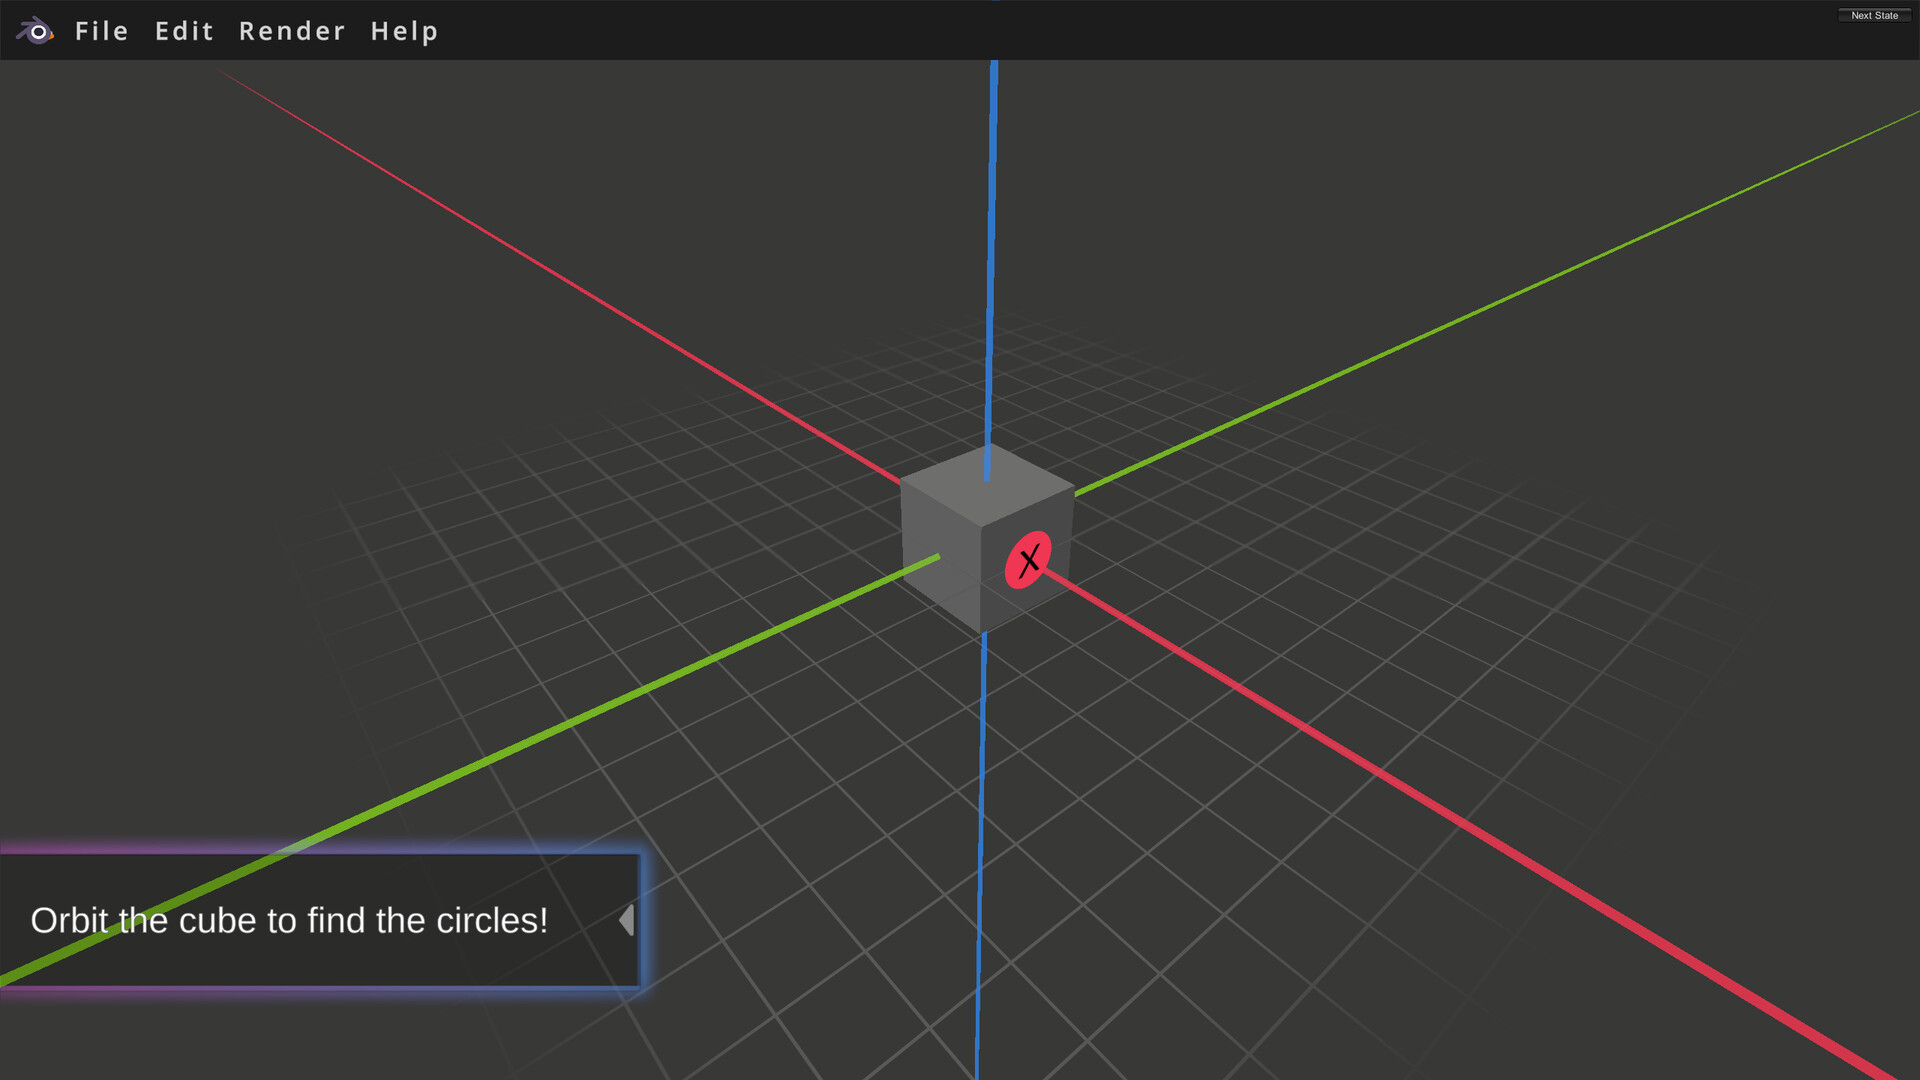Open the File menu
This screenshot has width=1920, height=1080.
click(101, 31)
